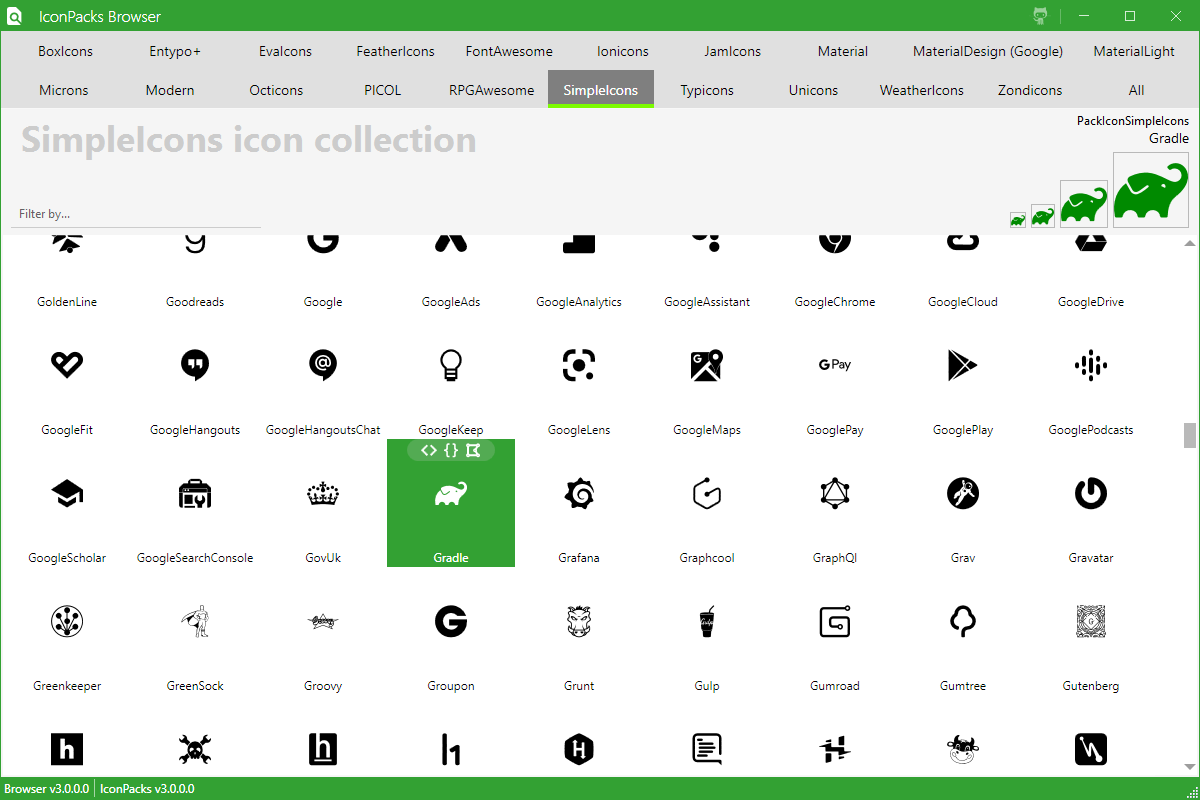Click the vertical scrollbar thumb

pyautogui.click(x=1189, y=435)
